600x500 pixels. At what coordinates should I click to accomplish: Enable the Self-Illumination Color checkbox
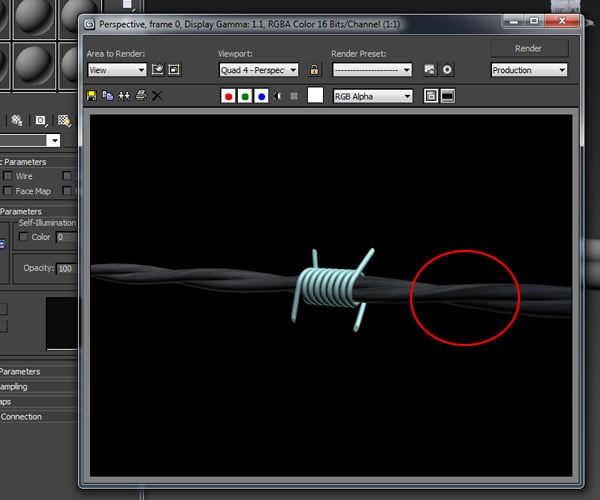(23, 236)
